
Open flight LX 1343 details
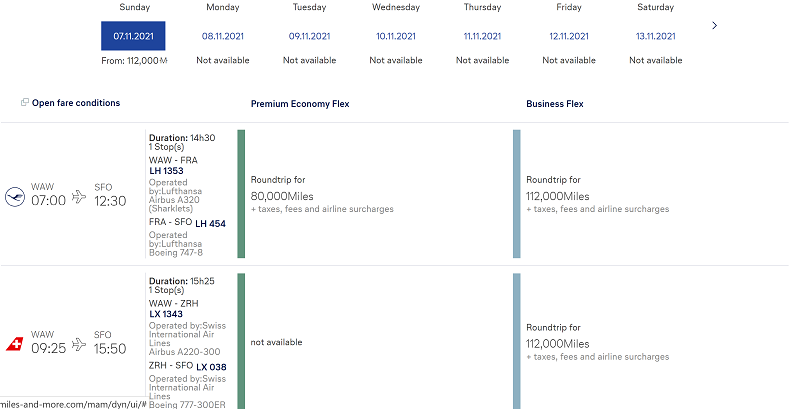point(166,314)
